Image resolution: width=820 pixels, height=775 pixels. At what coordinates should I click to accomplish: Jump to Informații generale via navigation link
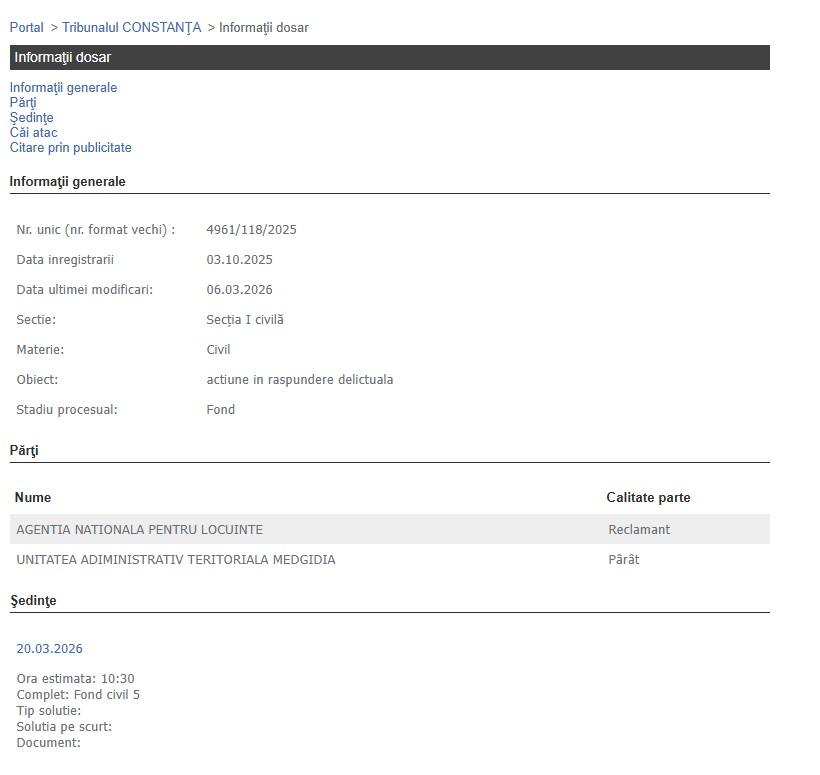click(x=63, y=88)
